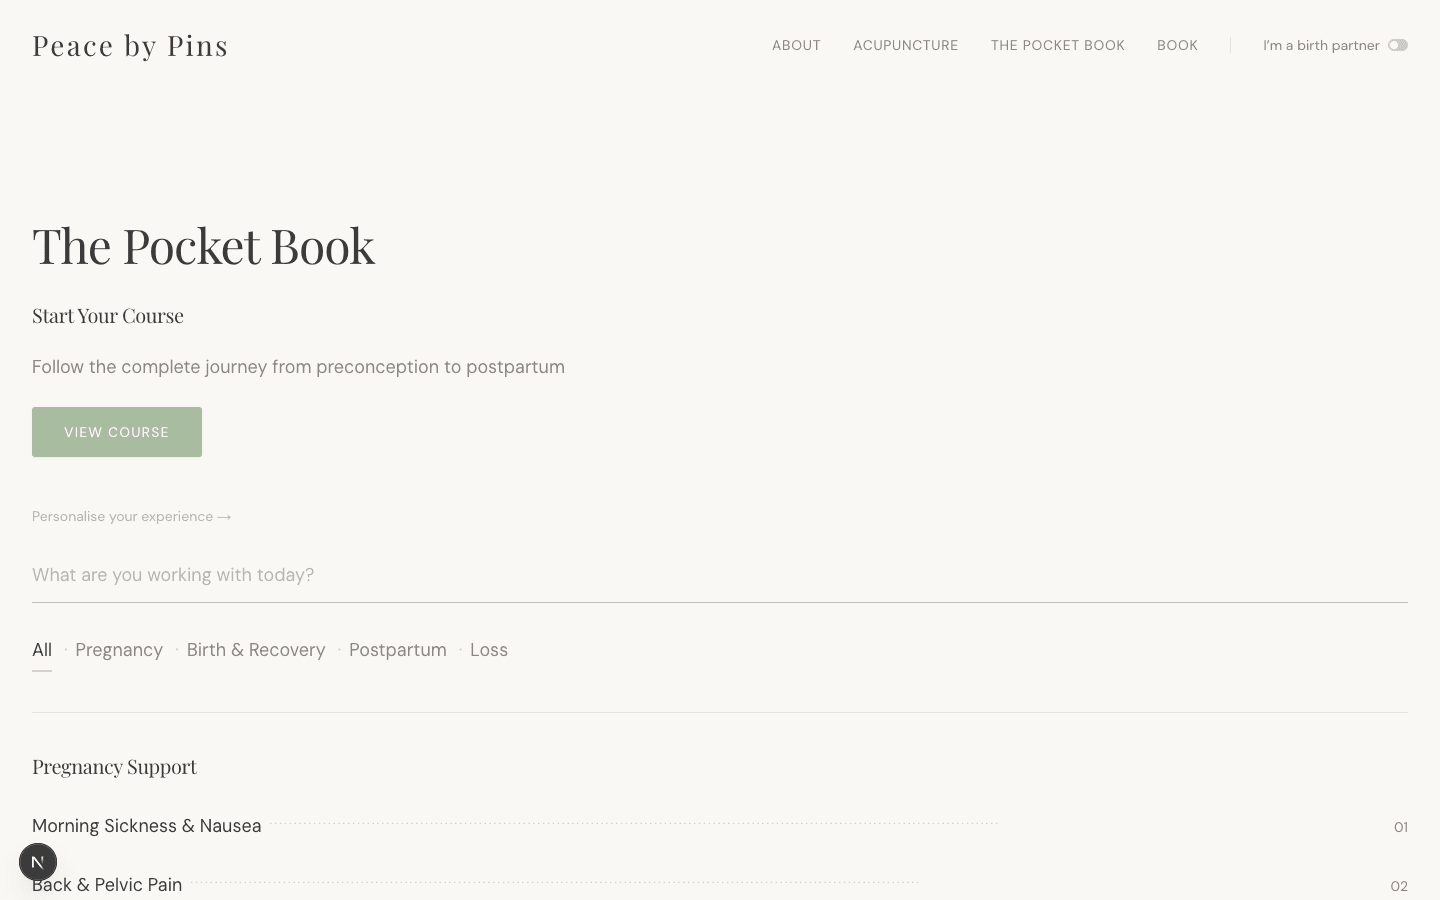Open the About menu item
Image resolution: width=1440 pixels, height=900 pixels.
click(x=796, y=45)
